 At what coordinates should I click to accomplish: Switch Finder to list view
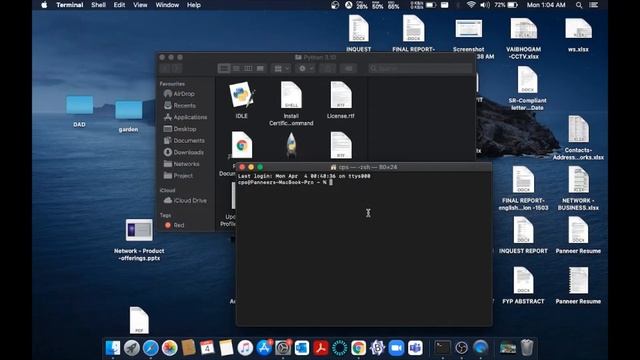pos(236,68)
